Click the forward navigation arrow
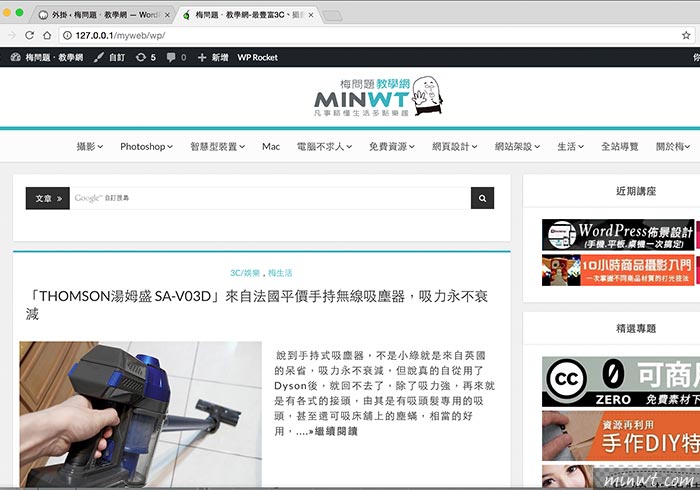The width and height of the screenshot is (700, 490). tap(12, 35)
